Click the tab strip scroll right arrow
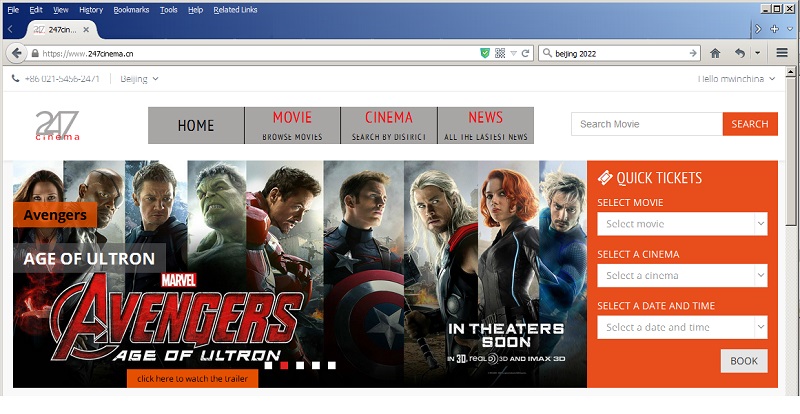800x414 pixels. (758, 29)
